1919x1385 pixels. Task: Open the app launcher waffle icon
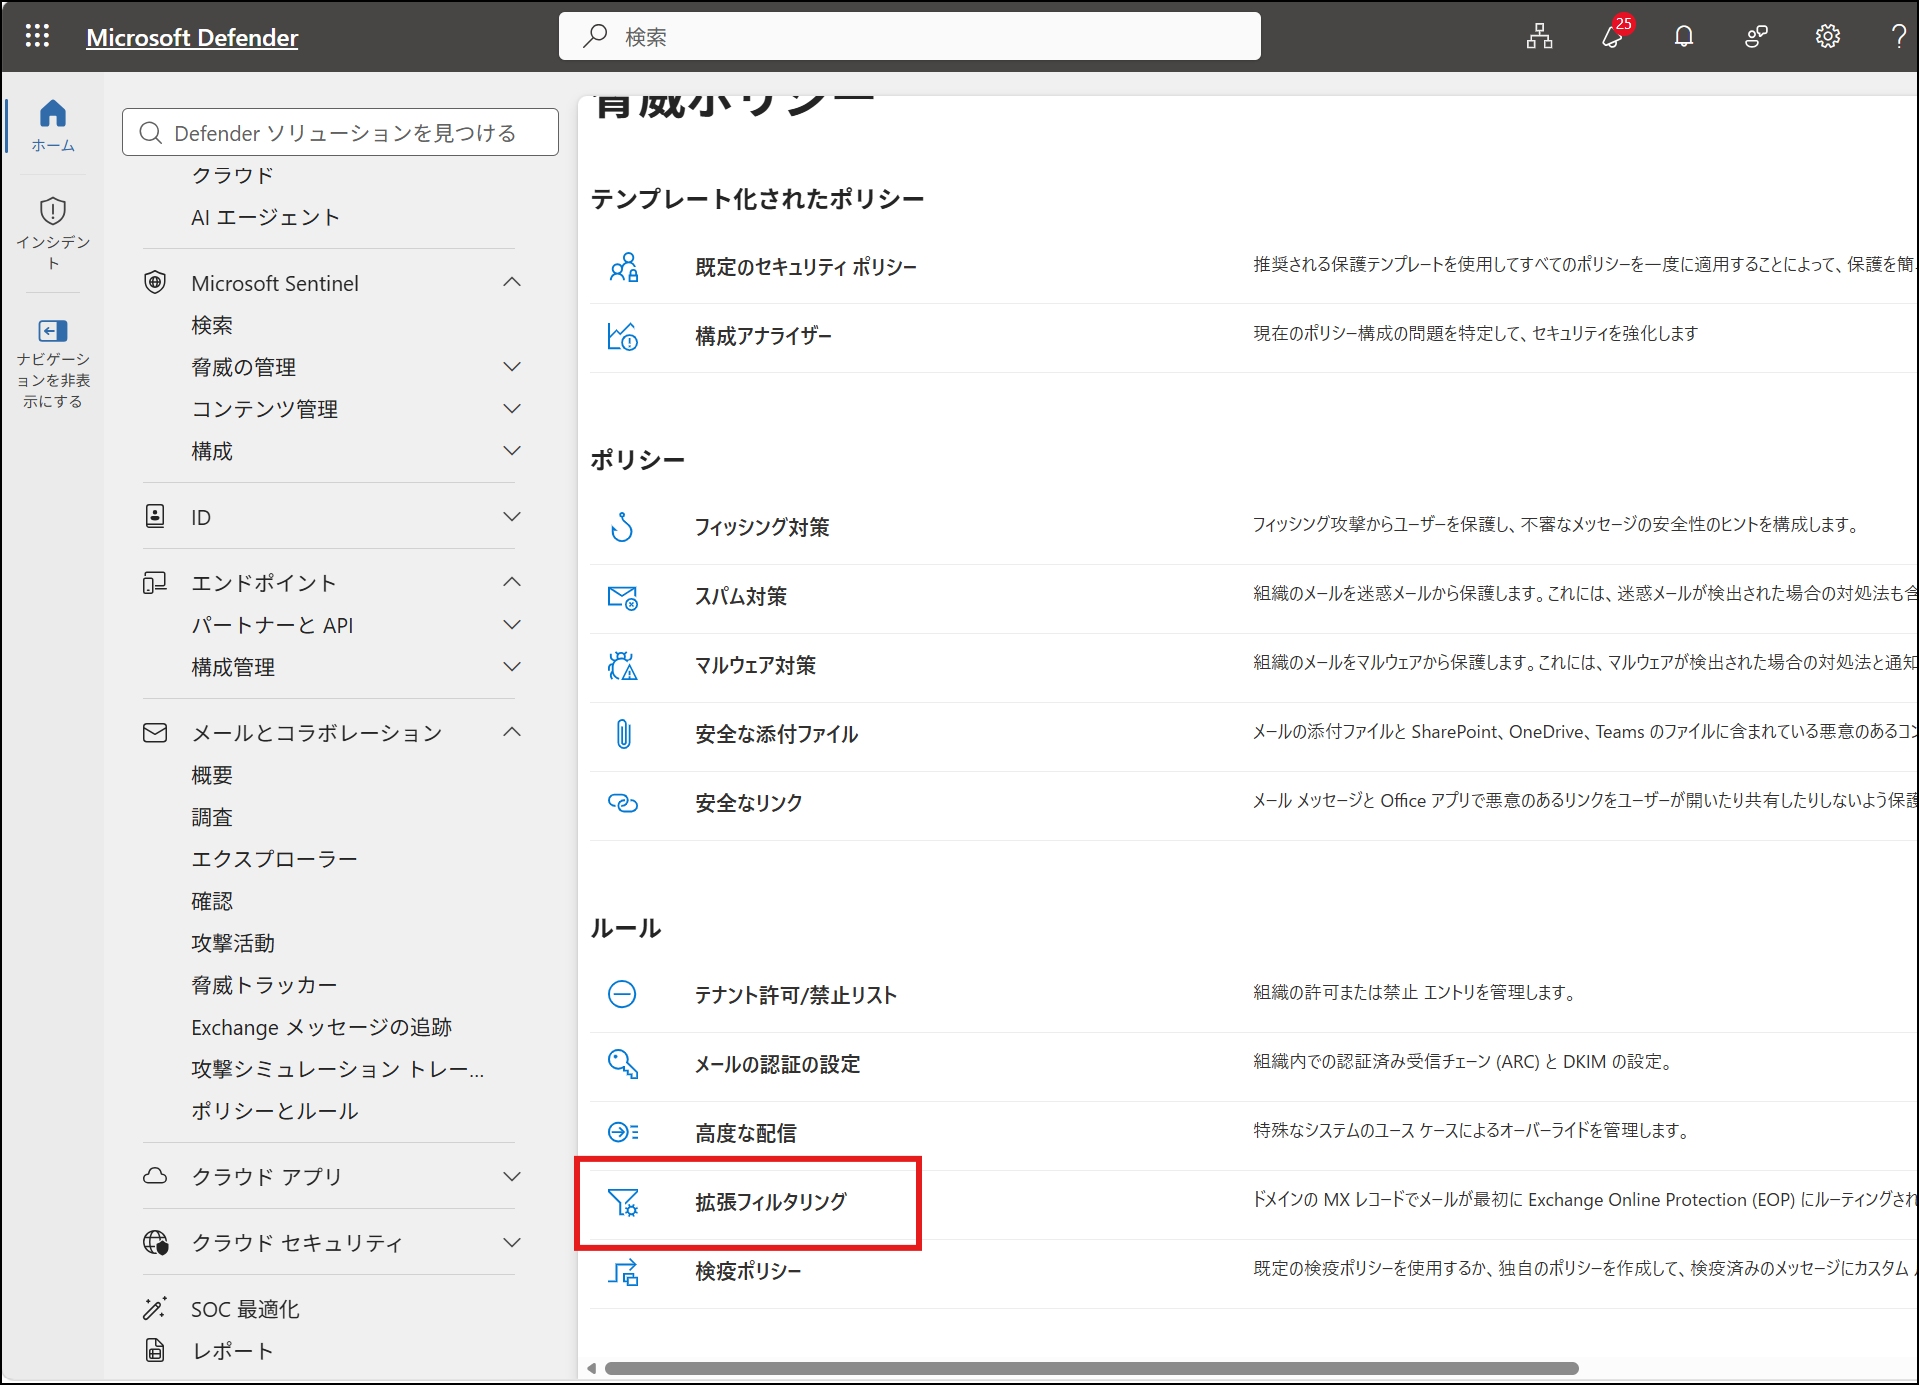coord(37,37)
